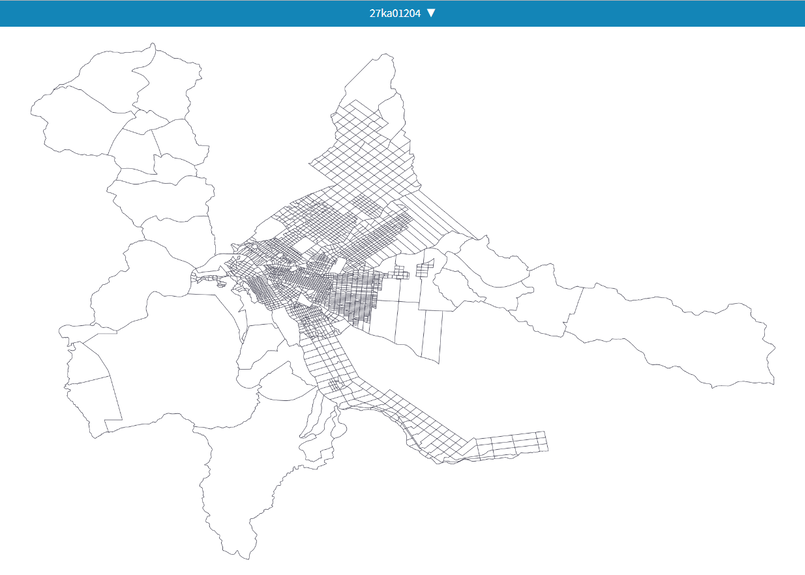Click the 27ka01204 title text
Image resolution: width=805 pixels, height=575 pixels.
394,13
